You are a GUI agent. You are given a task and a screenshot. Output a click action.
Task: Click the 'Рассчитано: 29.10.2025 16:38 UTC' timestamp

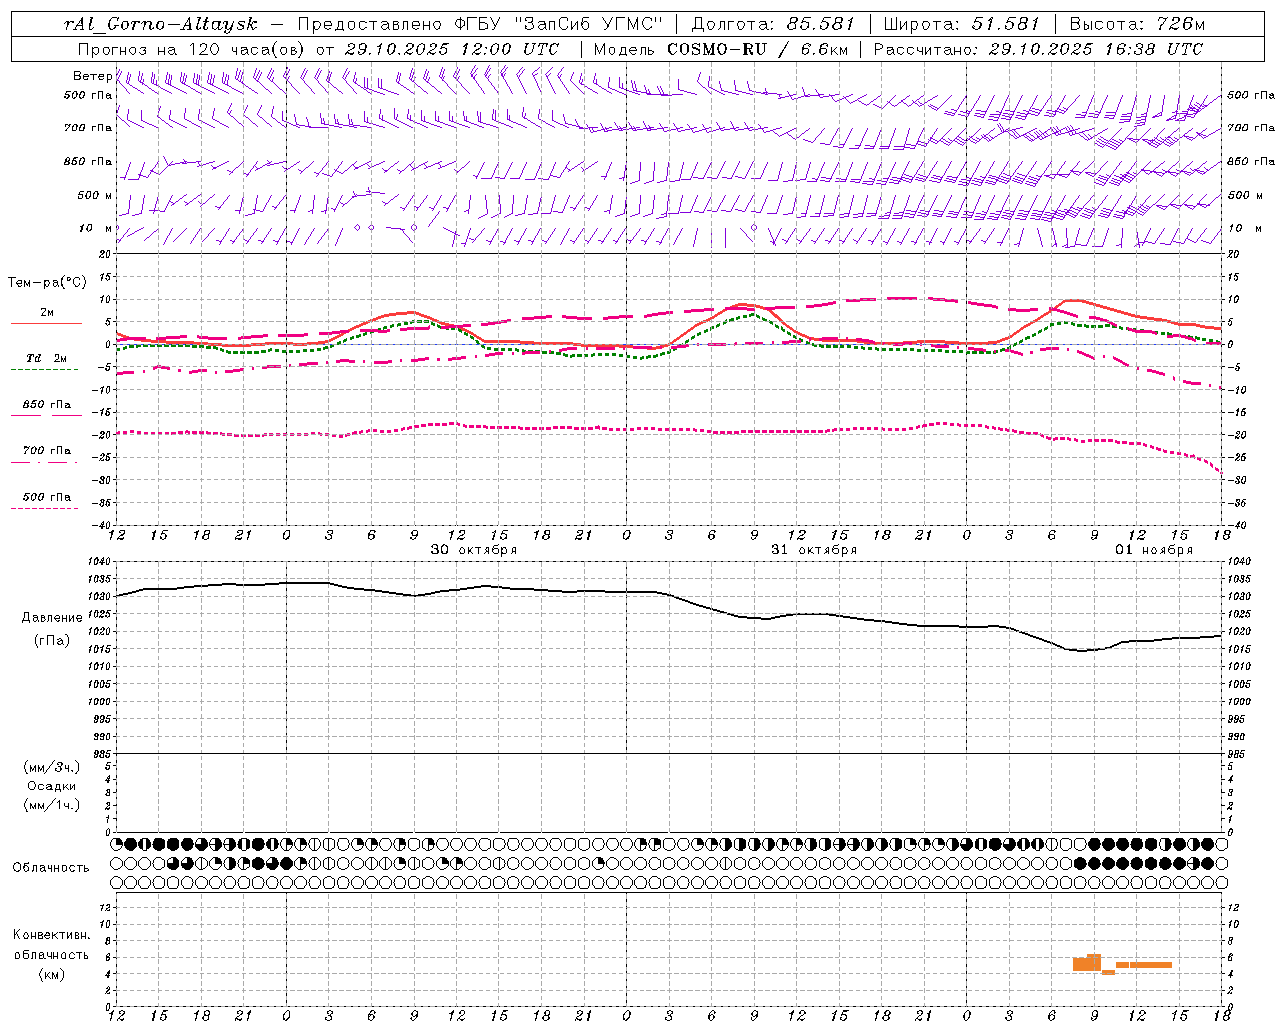point(1039,49)
